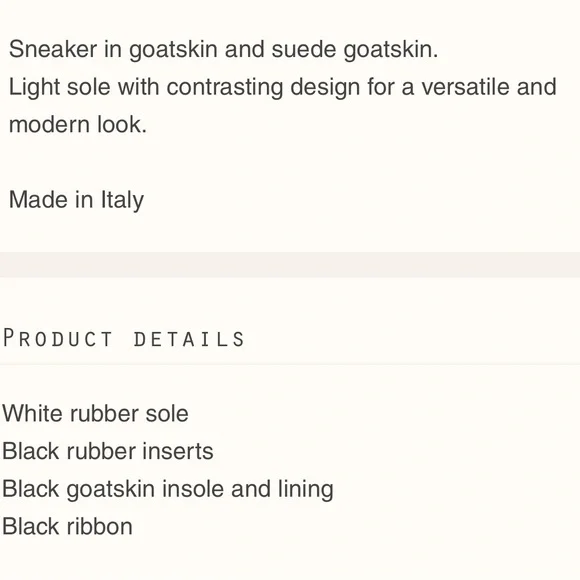Screen dimensions: 580x580
Task: Select the "Black ribbon" detail line
Action: coord(67,526)
